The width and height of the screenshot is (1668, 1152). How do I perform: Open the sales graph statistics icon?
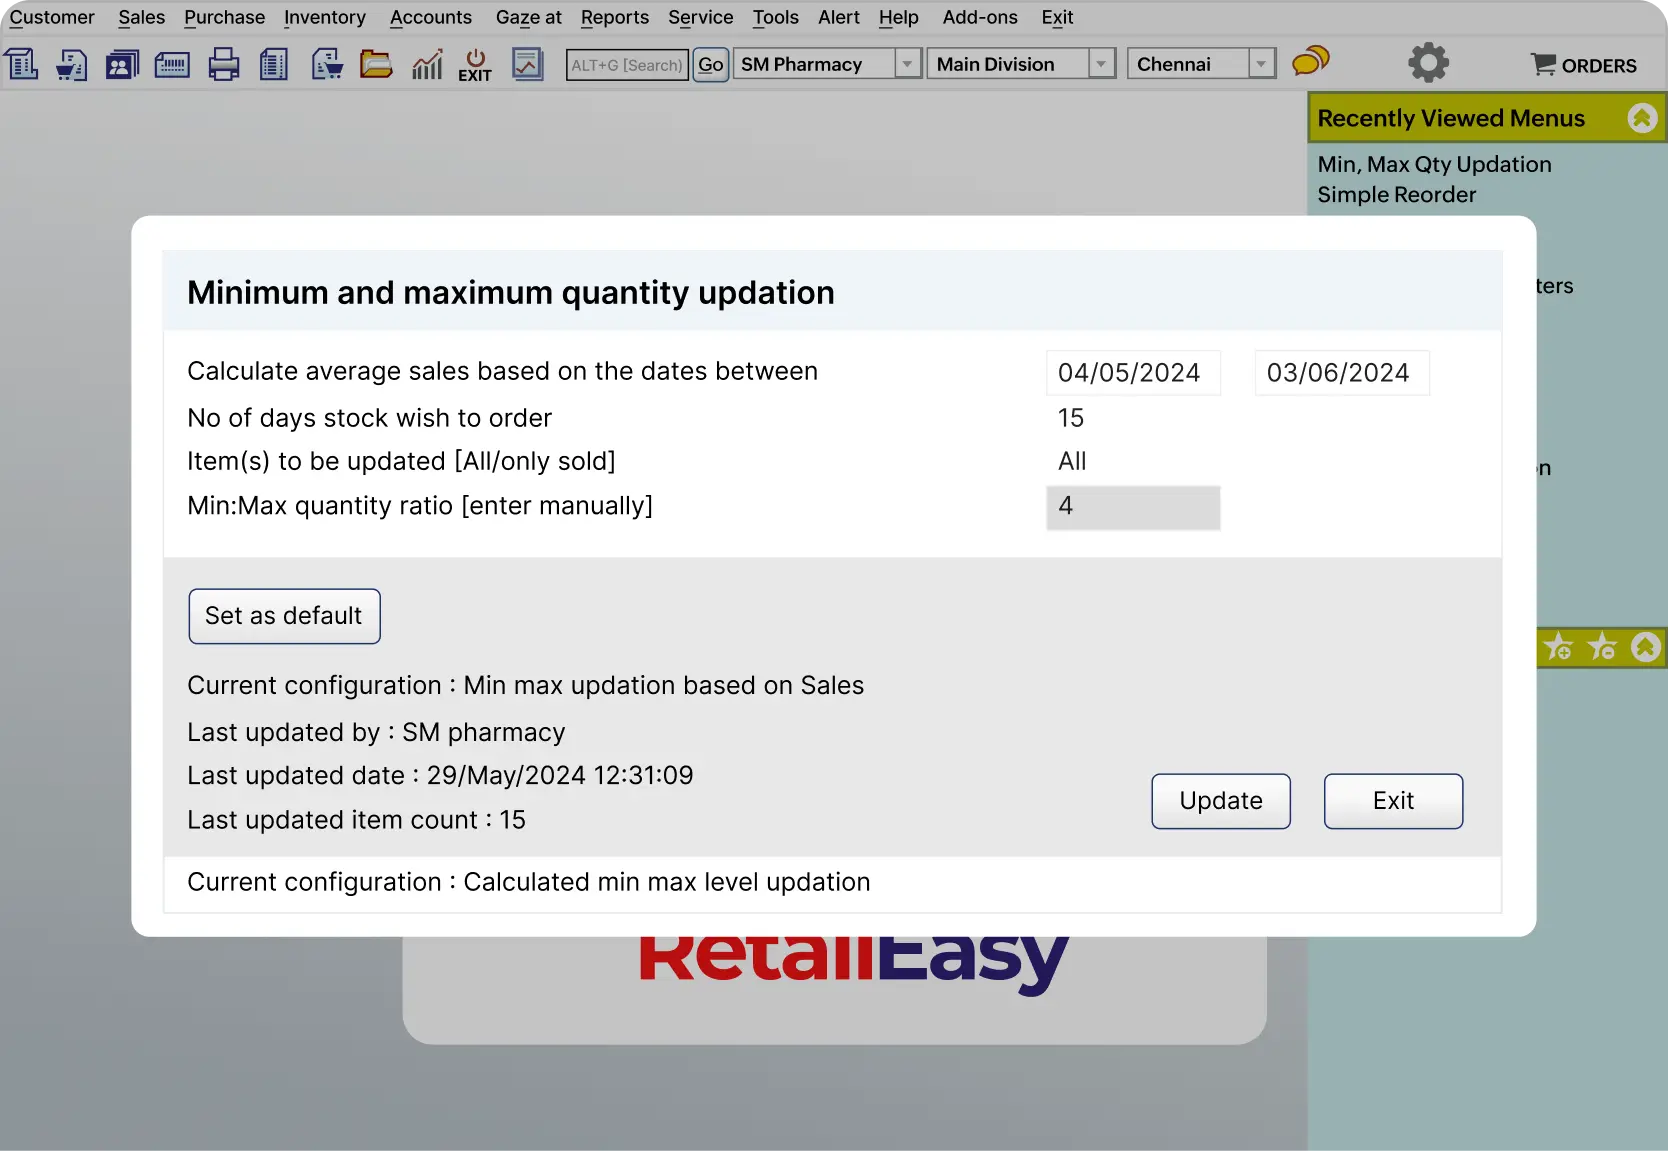click(427, 63)
